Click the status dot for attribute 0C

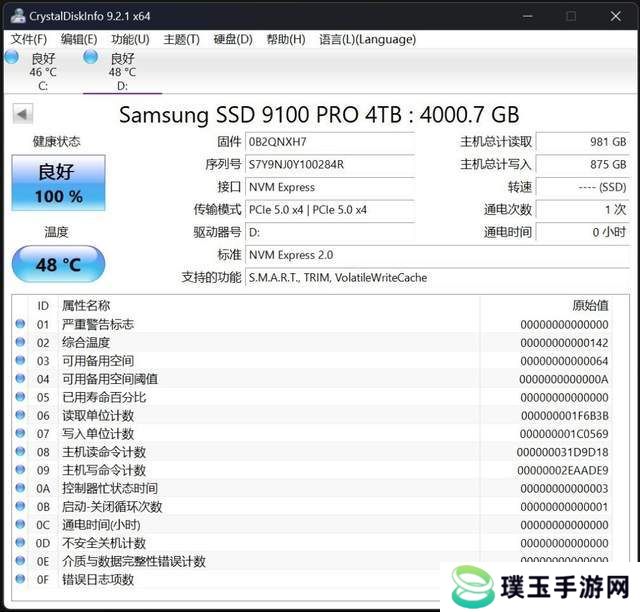20,524
